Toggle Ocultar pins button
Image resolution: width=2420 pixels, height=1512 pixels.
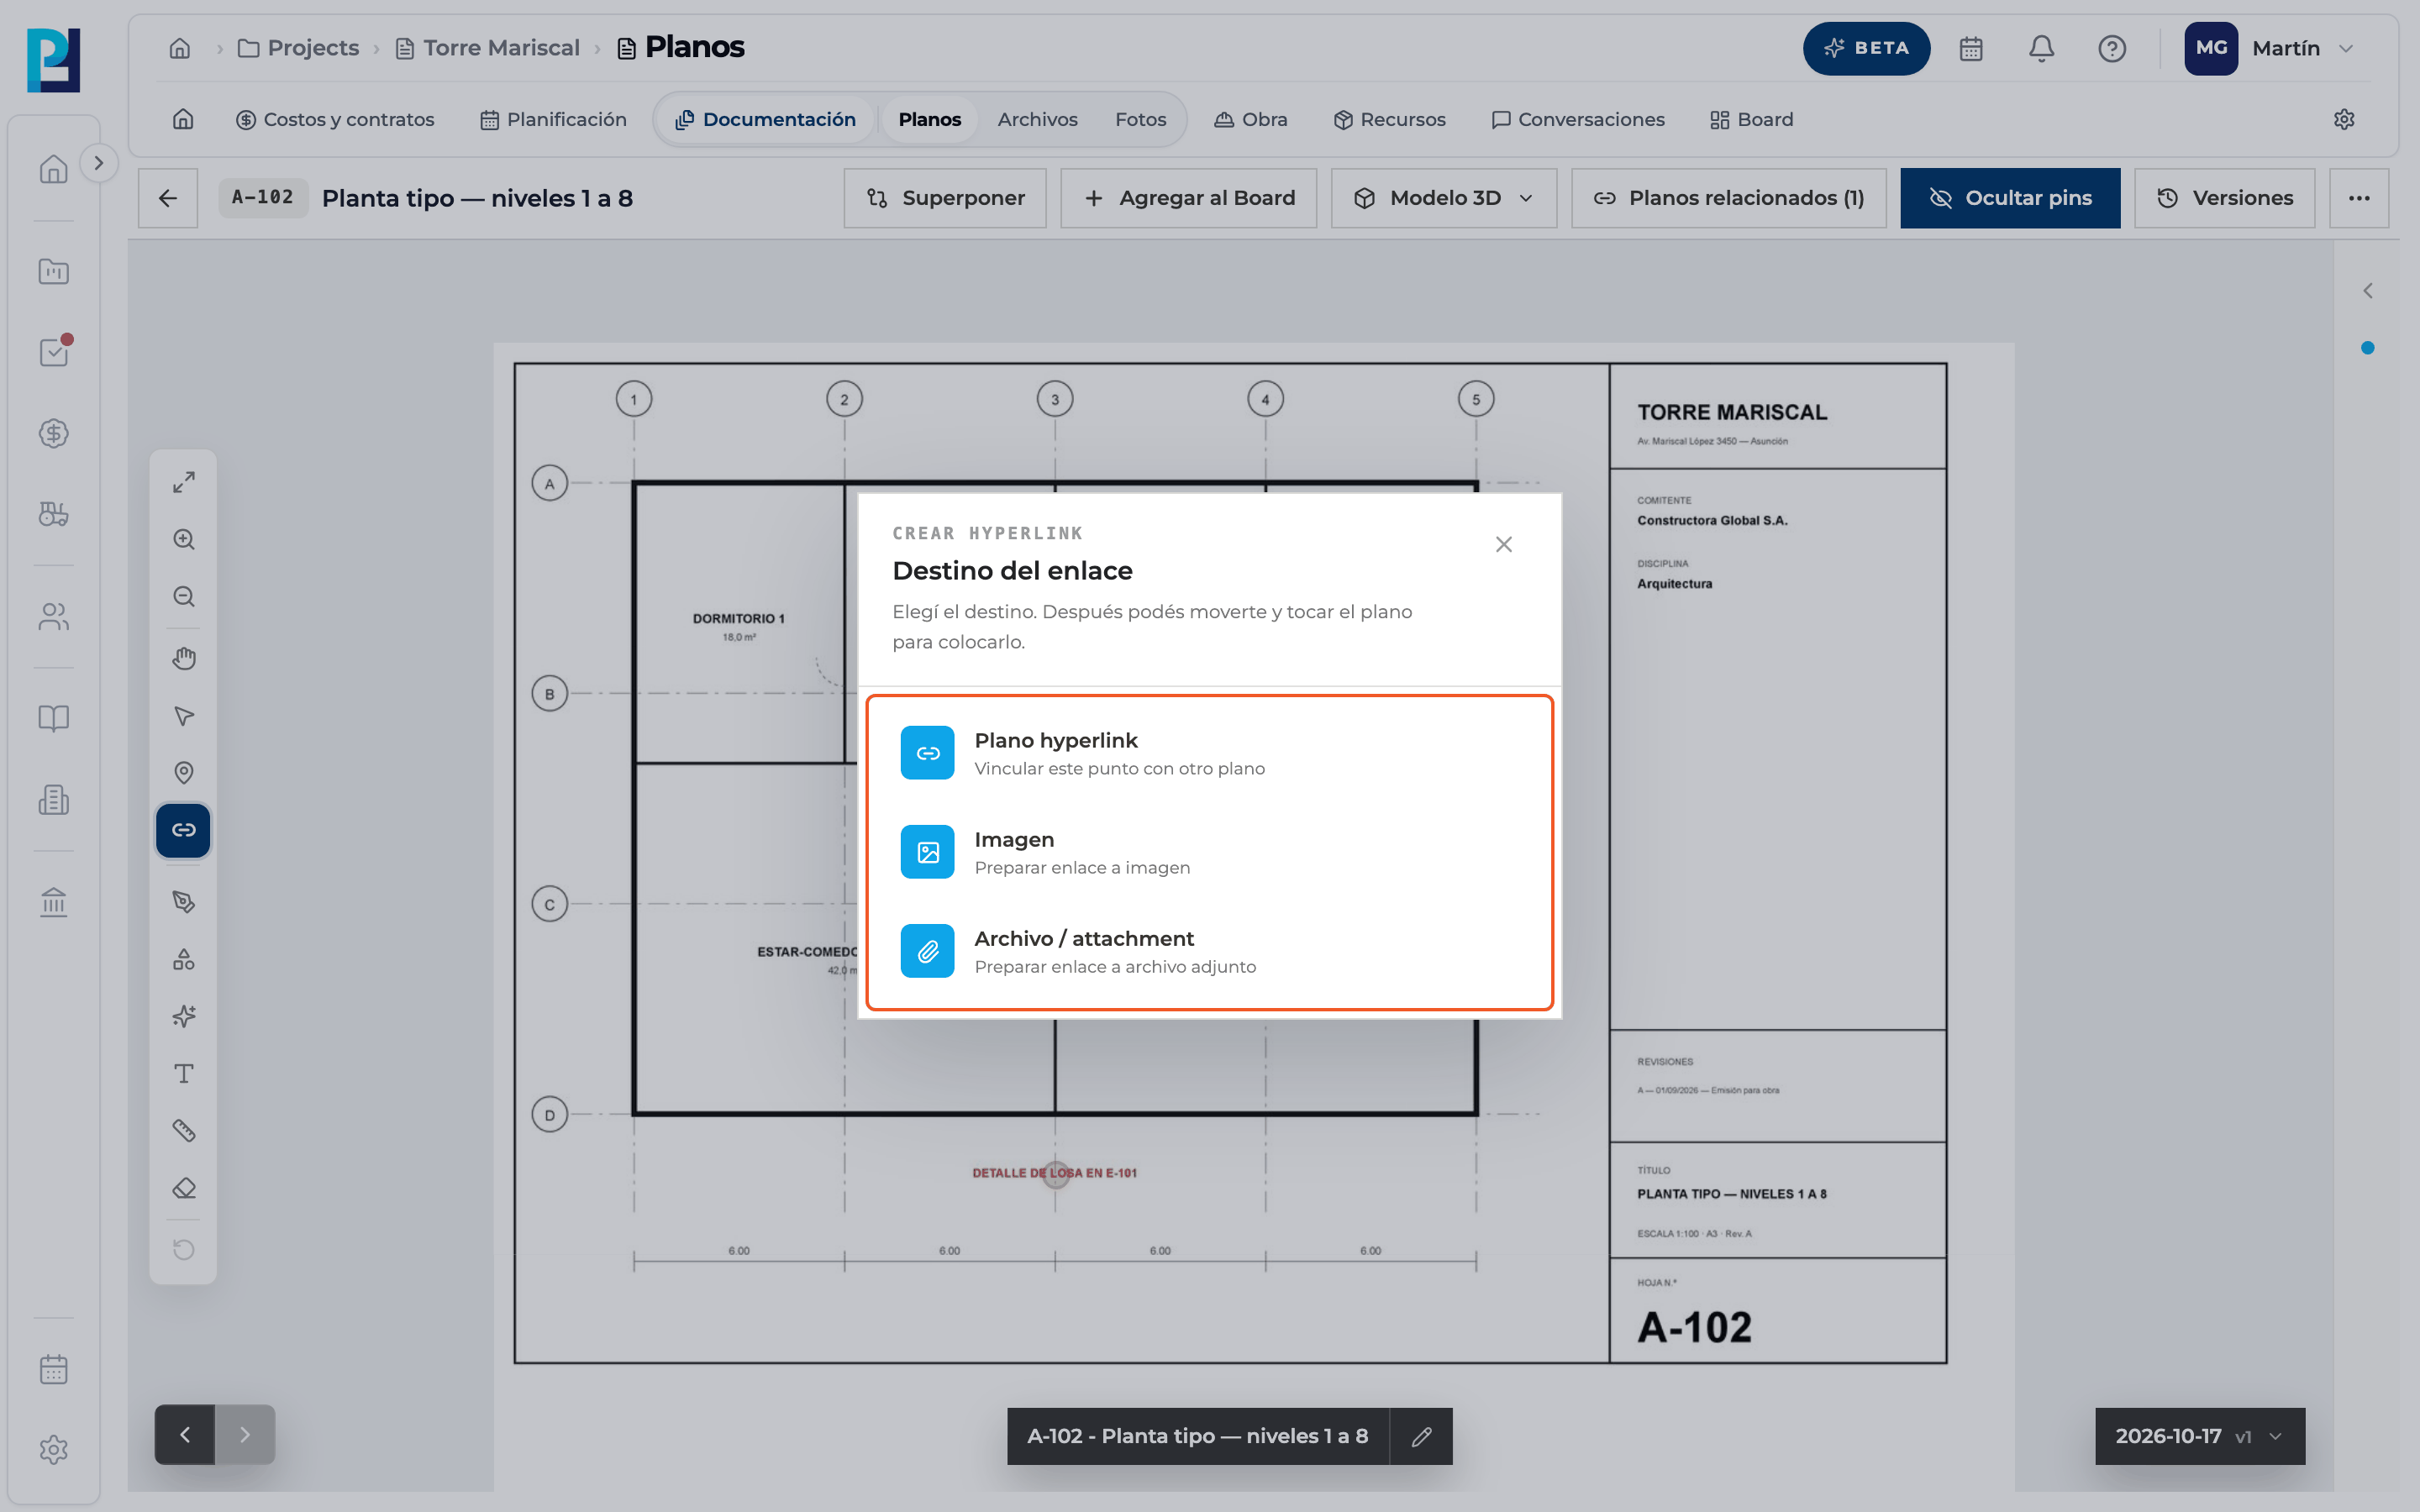tap(2010, 198)
